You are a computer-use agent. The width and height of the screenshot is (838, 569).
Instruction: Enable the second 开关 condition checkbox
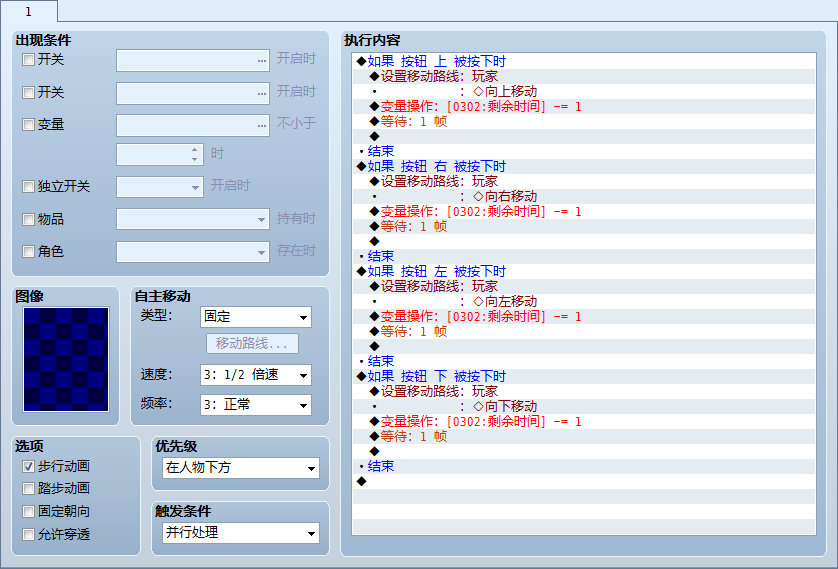point(28,92)
